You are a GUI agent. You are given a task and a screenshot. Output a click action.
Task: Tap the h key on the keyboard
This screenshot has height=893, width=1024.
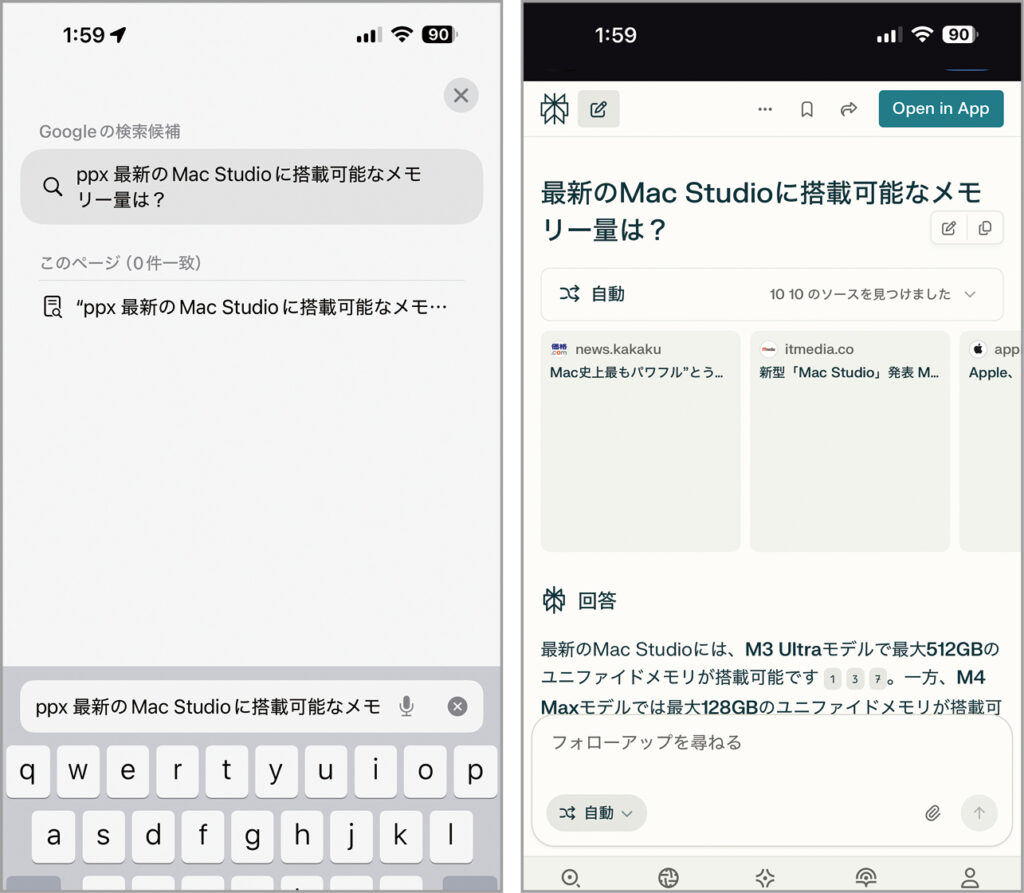pos(302,836)
